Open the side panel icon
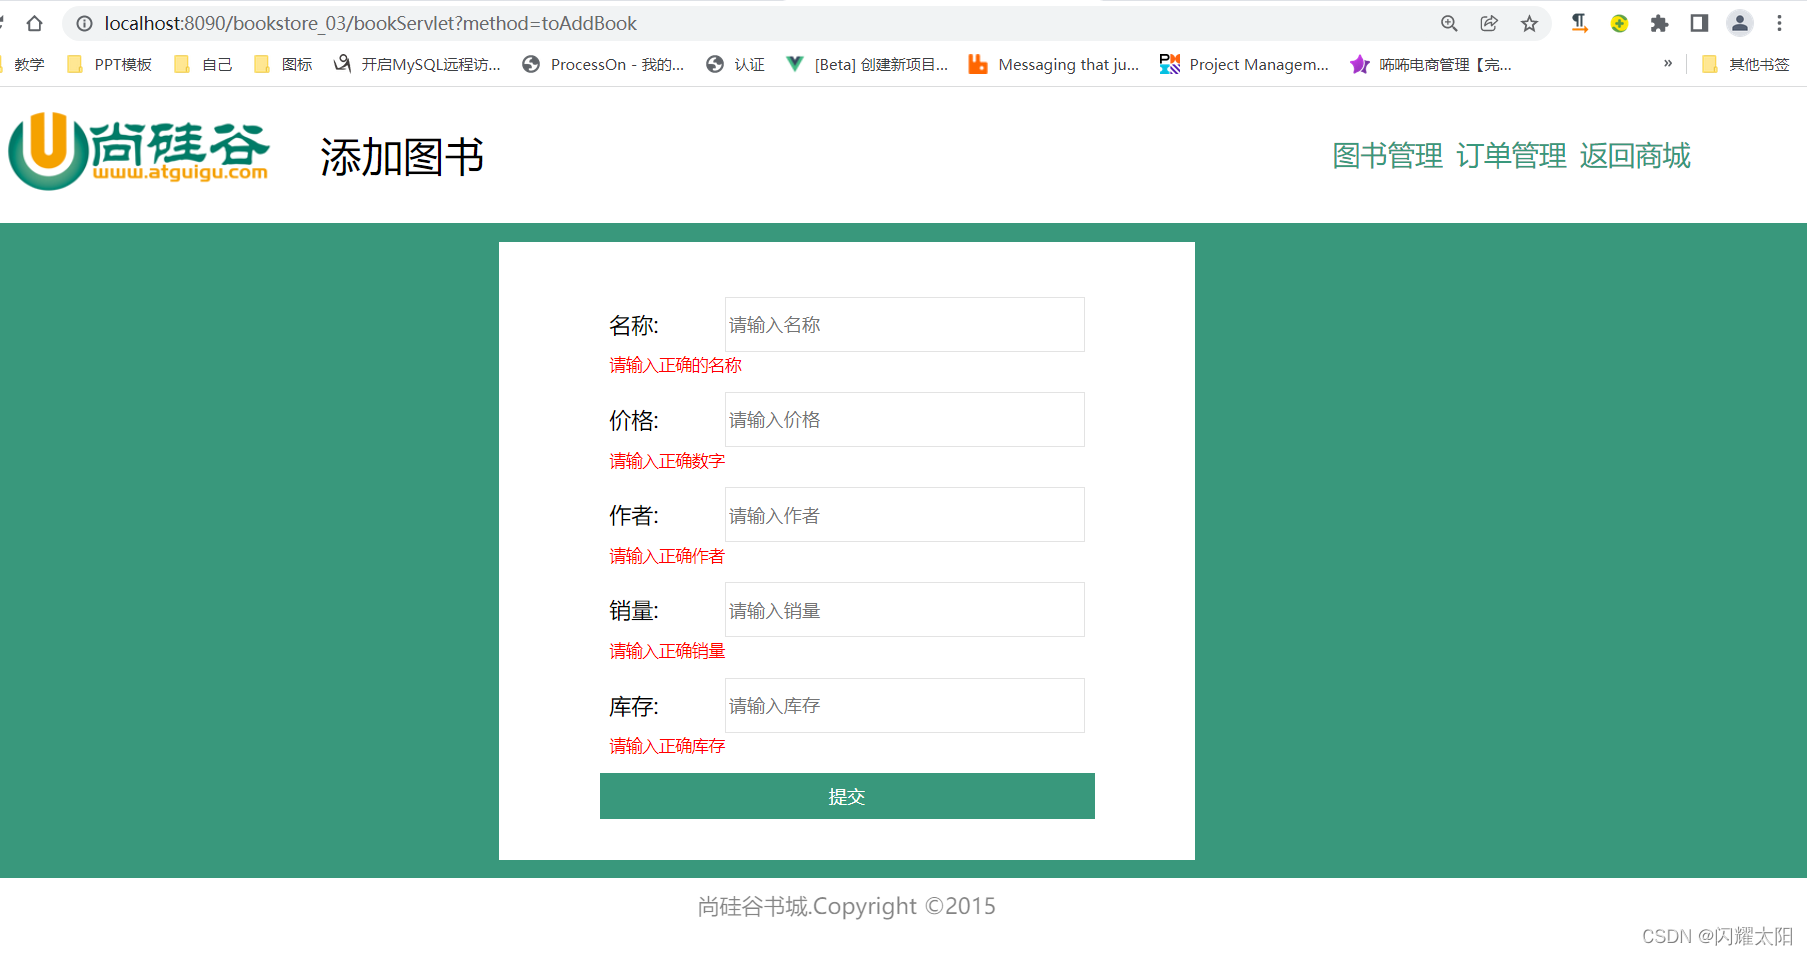 [1699, 23]
